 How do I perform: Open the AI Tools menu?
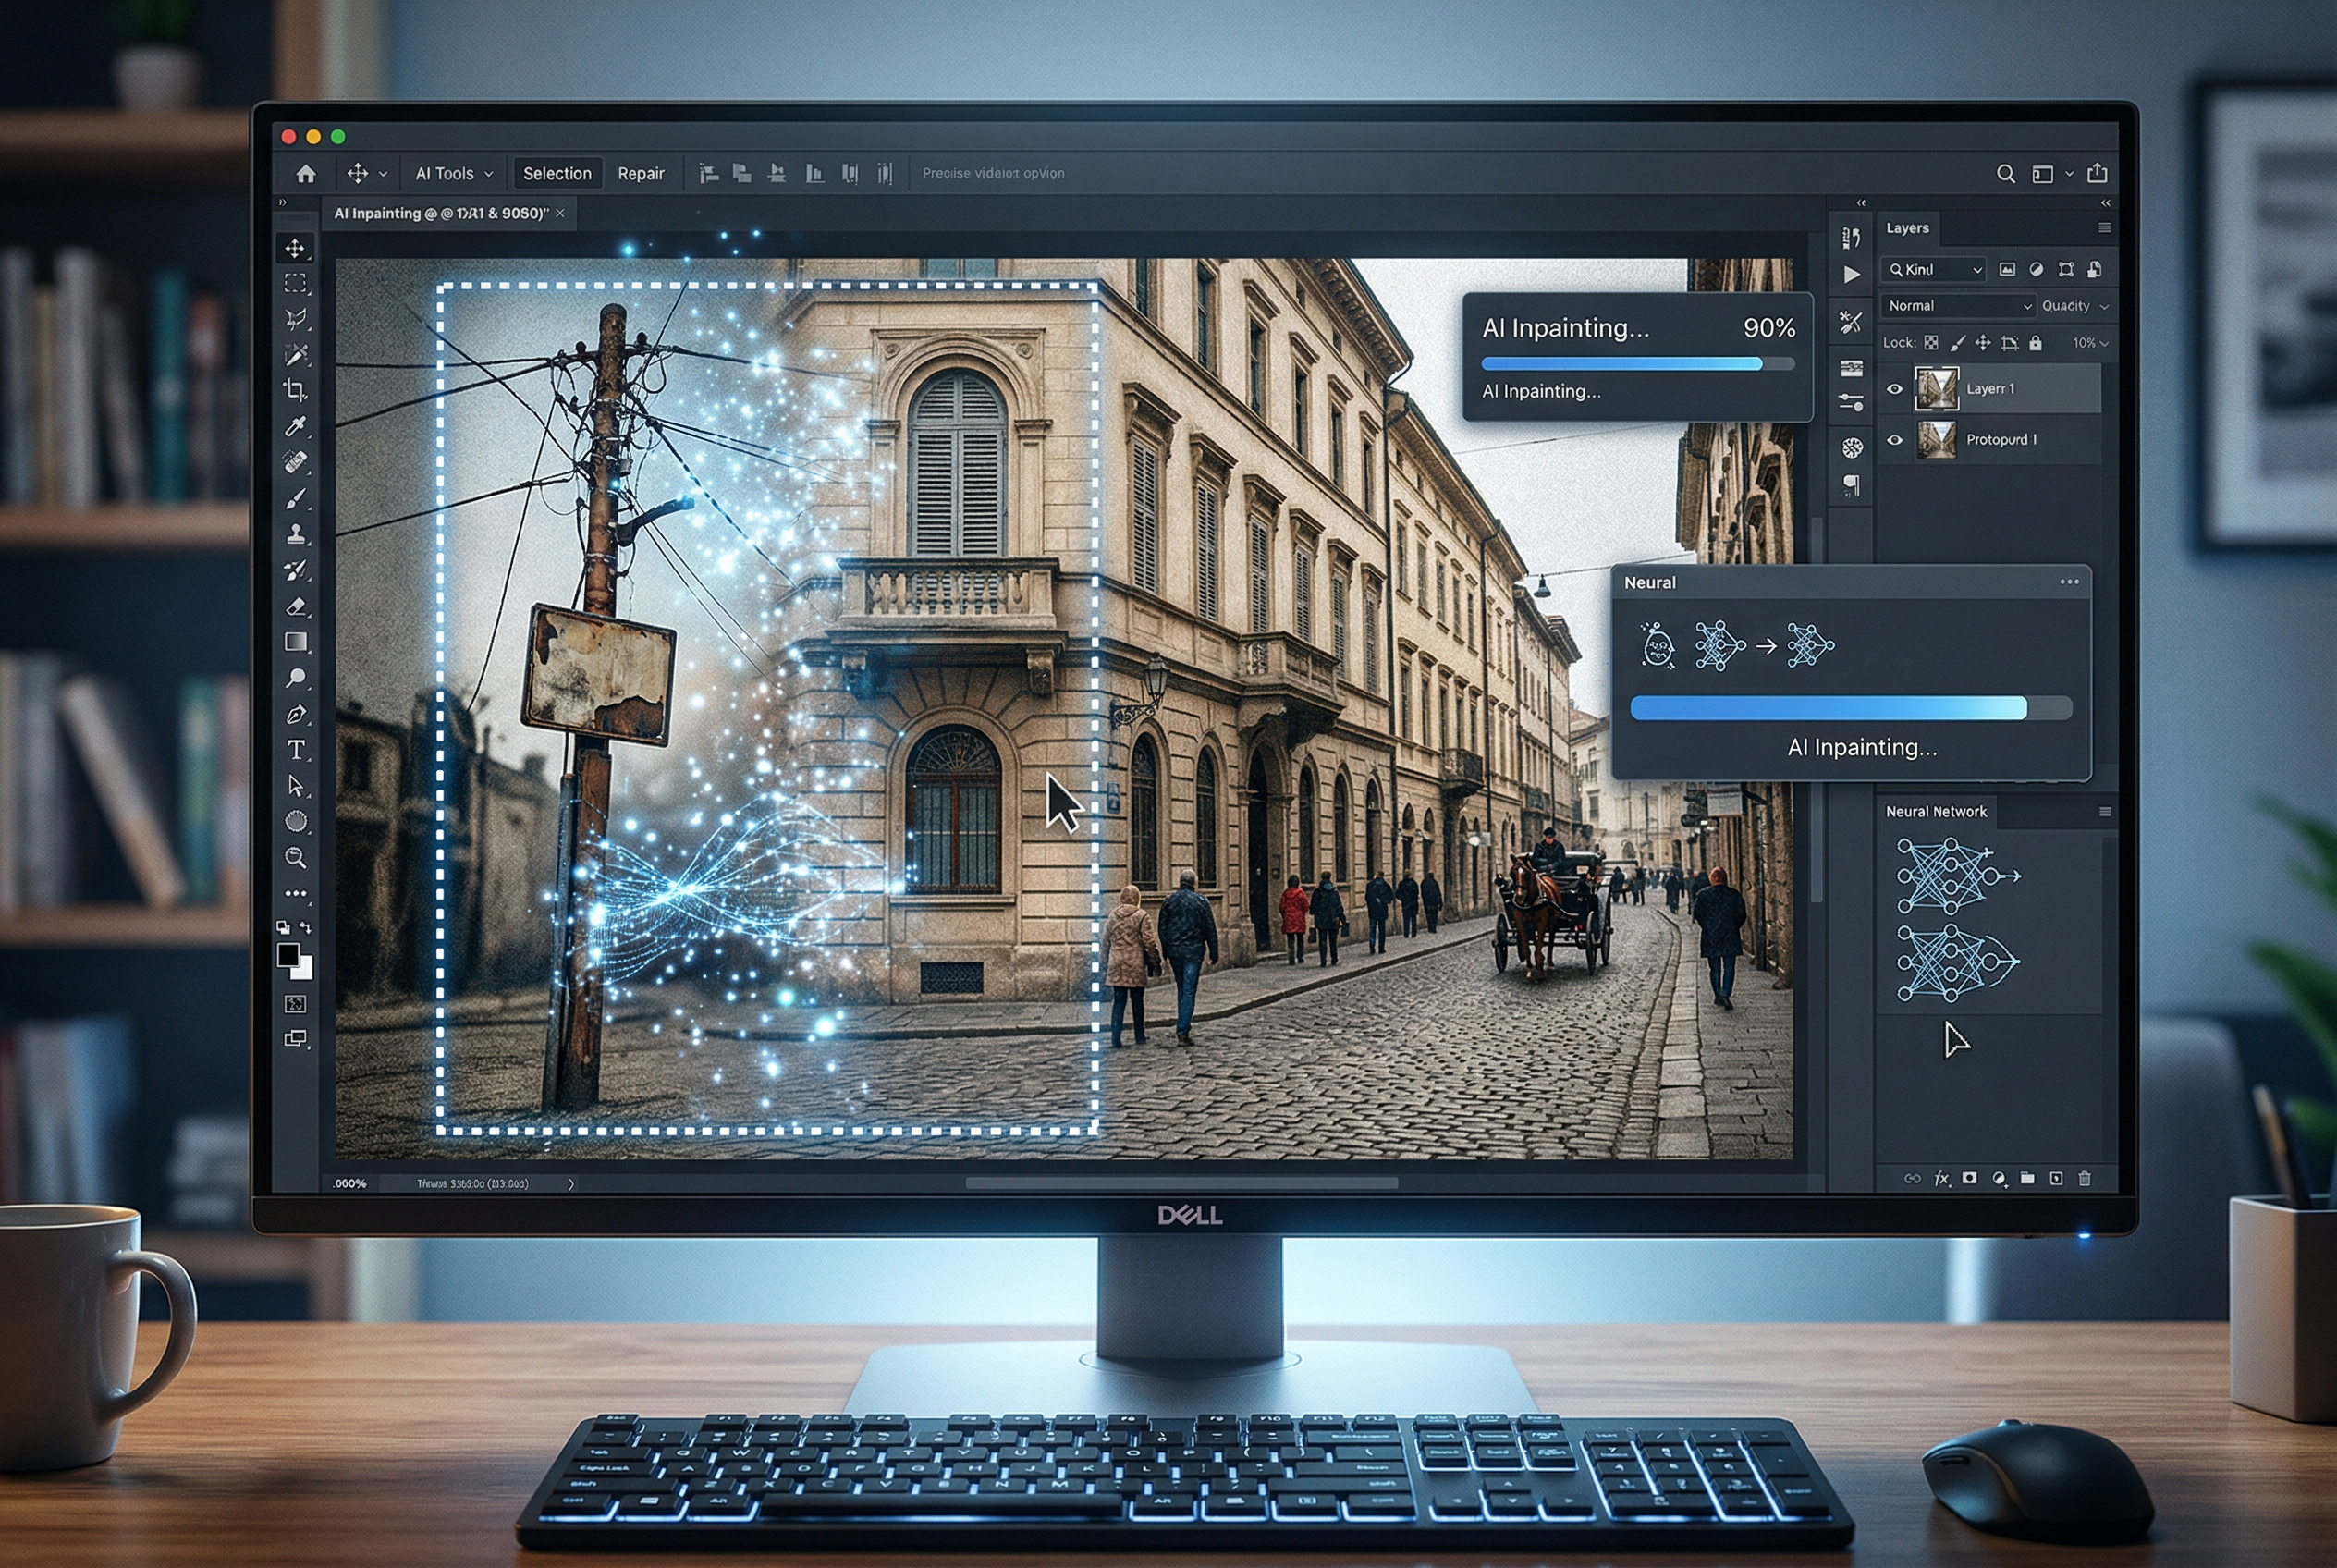tap(452, 173)
